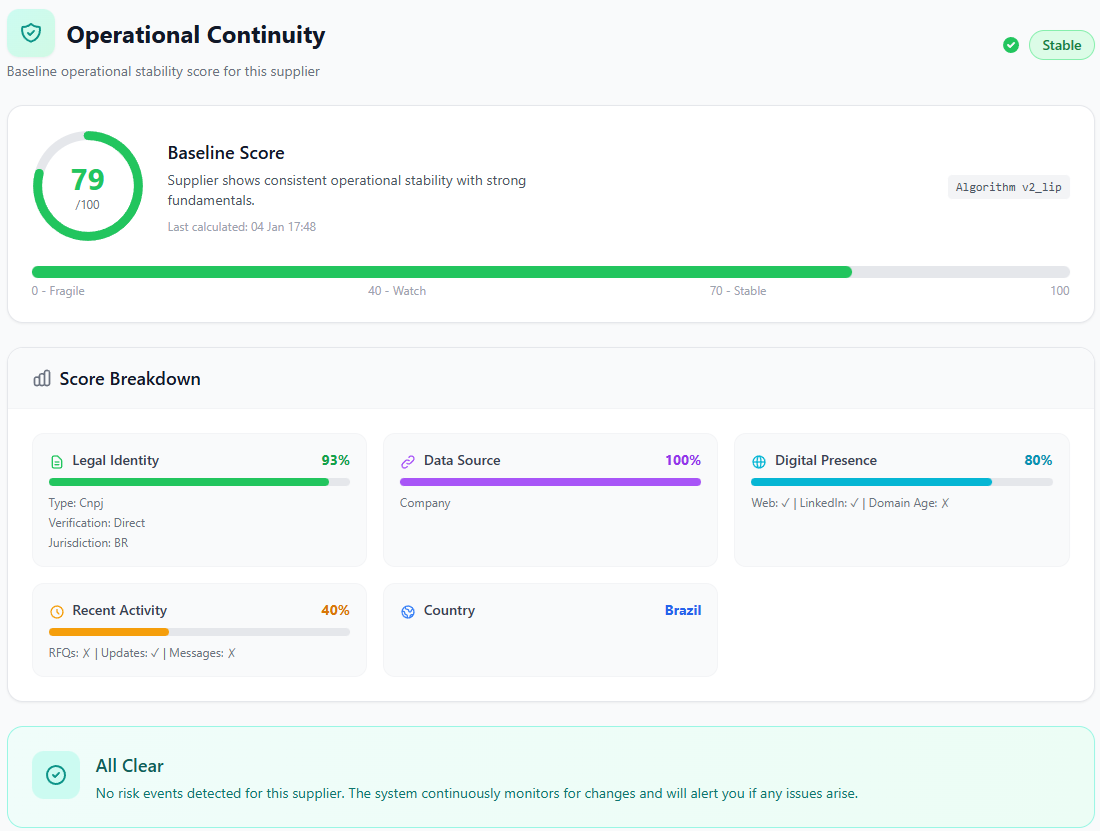Click the Operational Continuity shield icon
1100x831 pixels.
point(30,33)
